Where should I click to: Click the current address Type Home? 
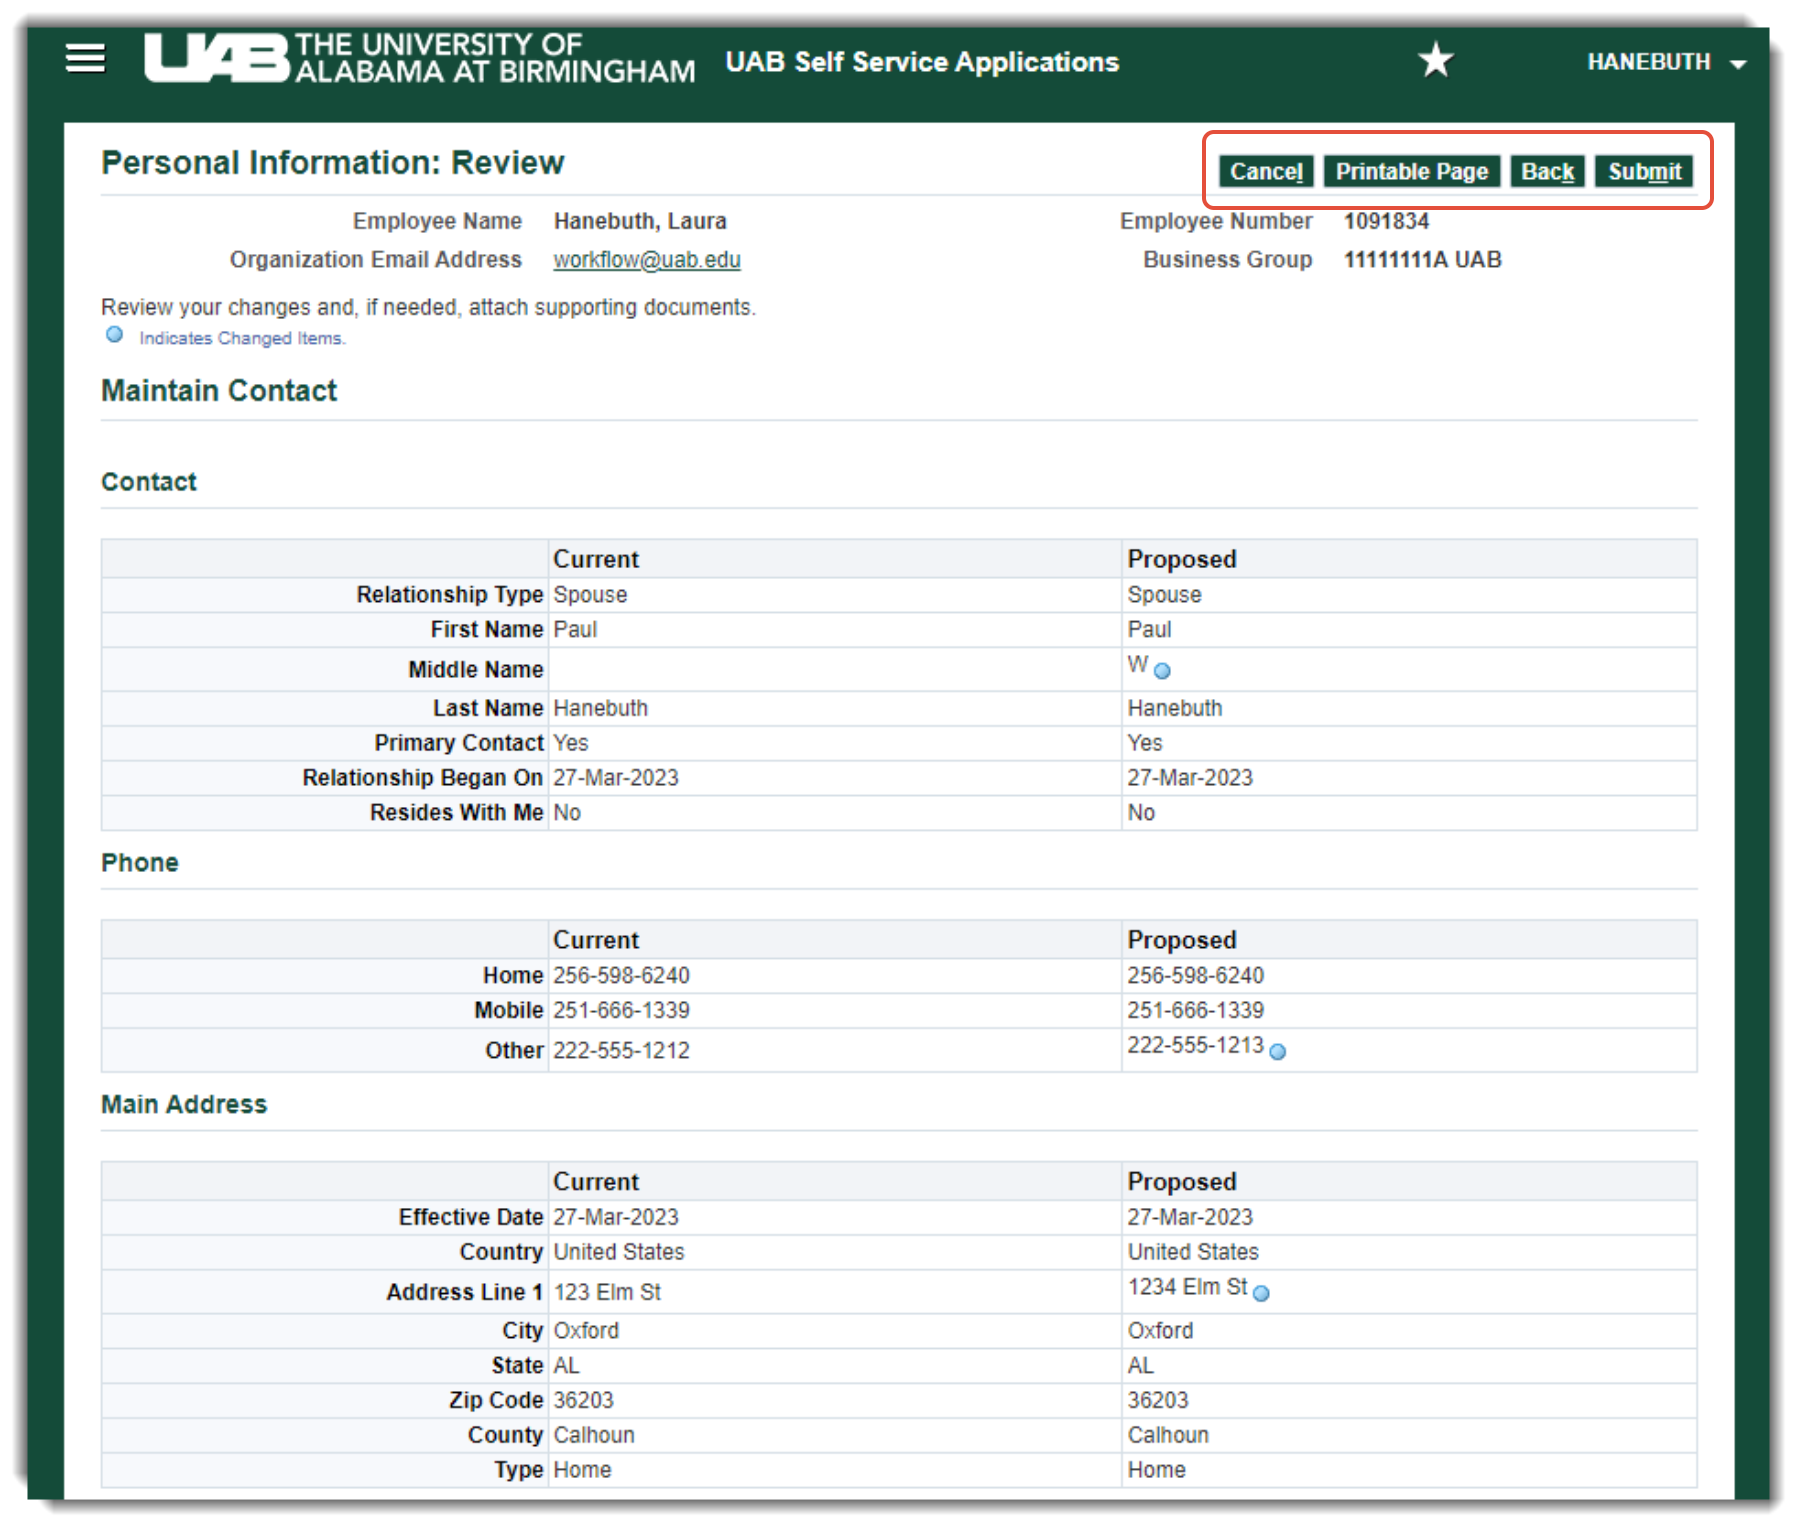(x=582, y=1471)
